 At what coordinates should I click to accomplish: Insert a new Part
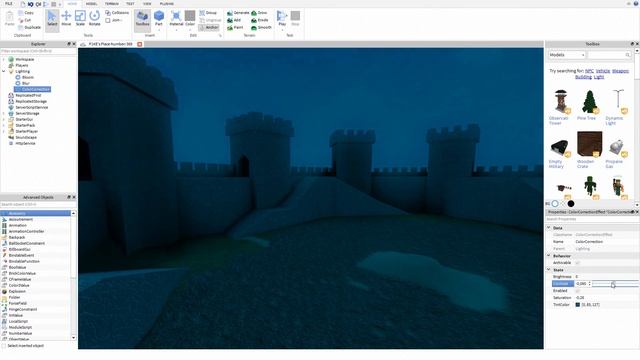click(x=159, y=19)
